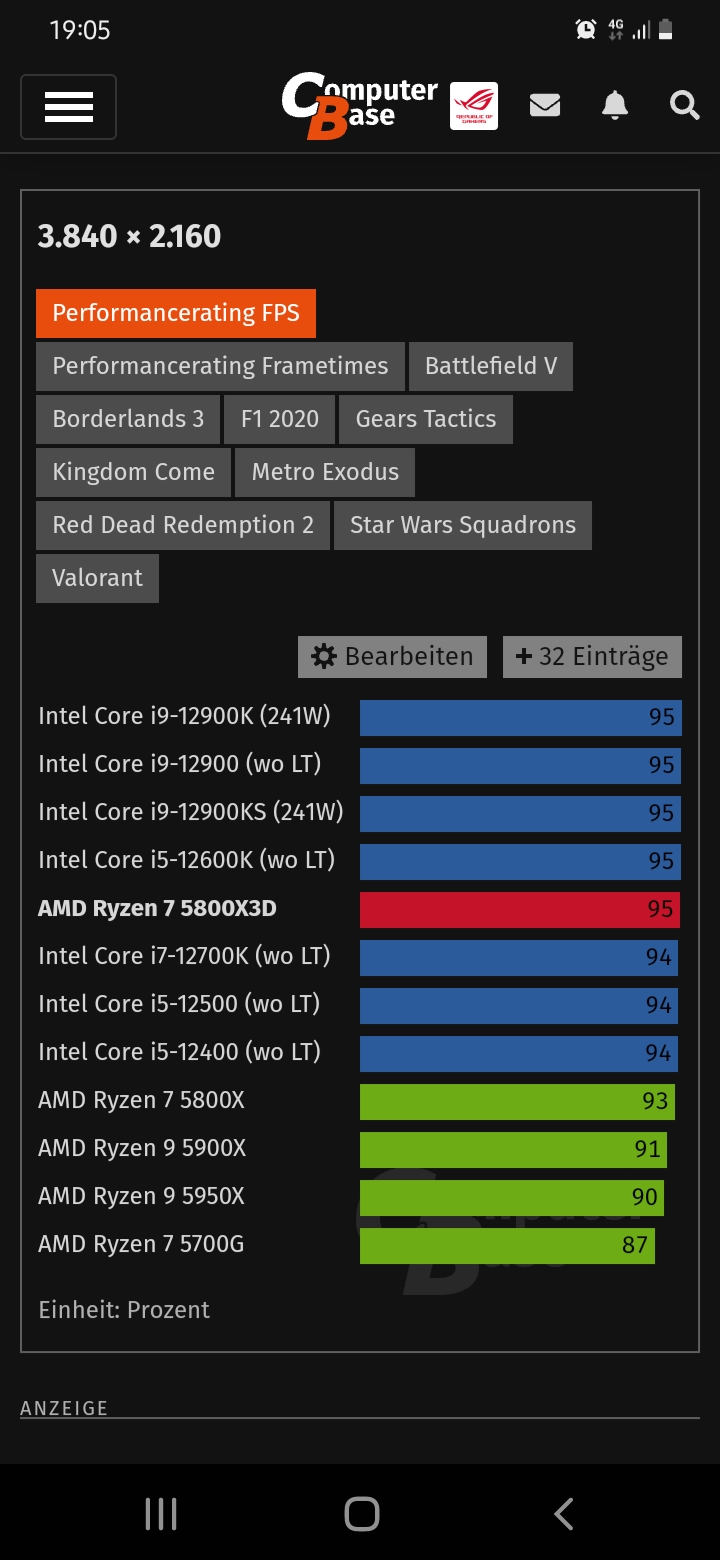The image size is (720, 1560).
Task: Click the red 5800X3D result bar
Action: click(x=519, y=908)
